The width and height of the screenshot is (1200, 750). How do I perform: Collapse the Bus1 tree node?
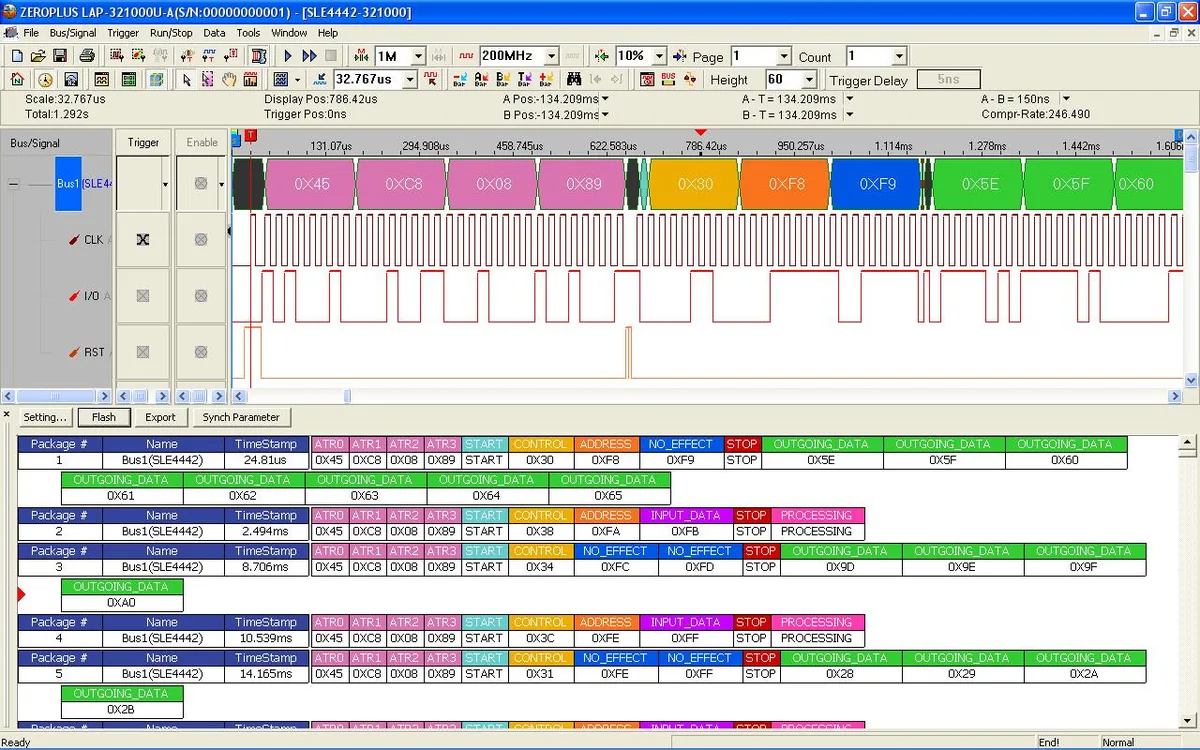pos(14,184)
